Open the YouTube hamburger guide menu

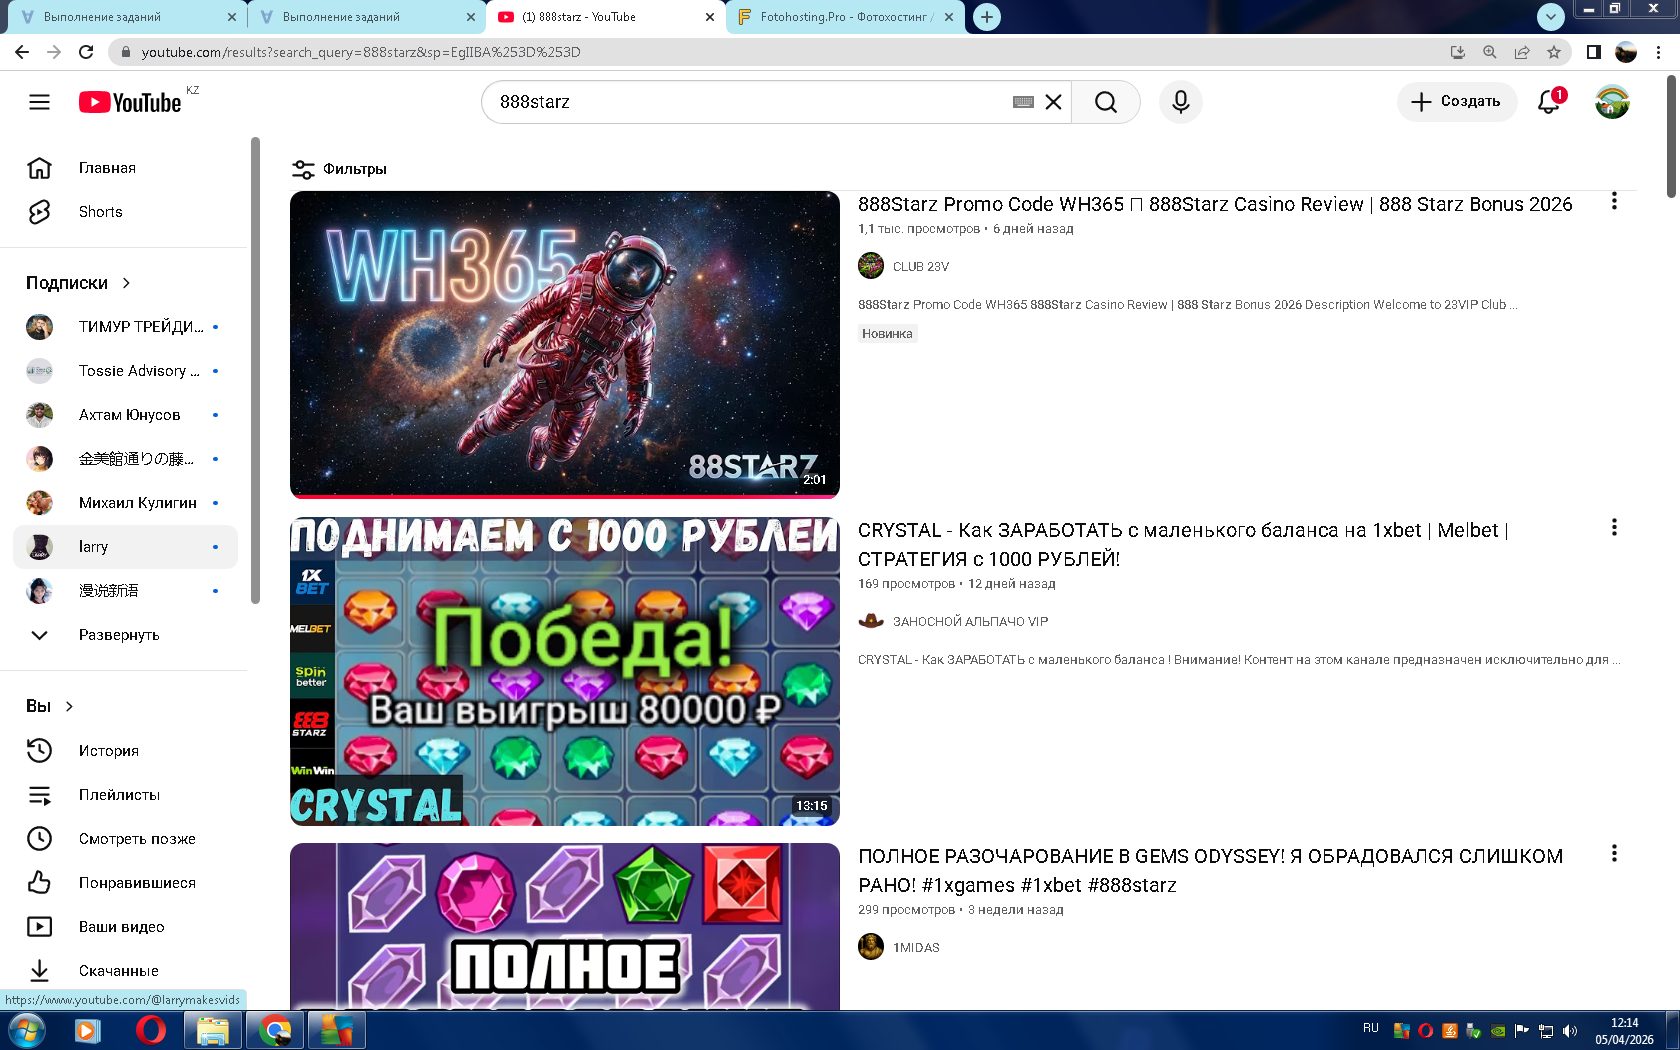39,102
